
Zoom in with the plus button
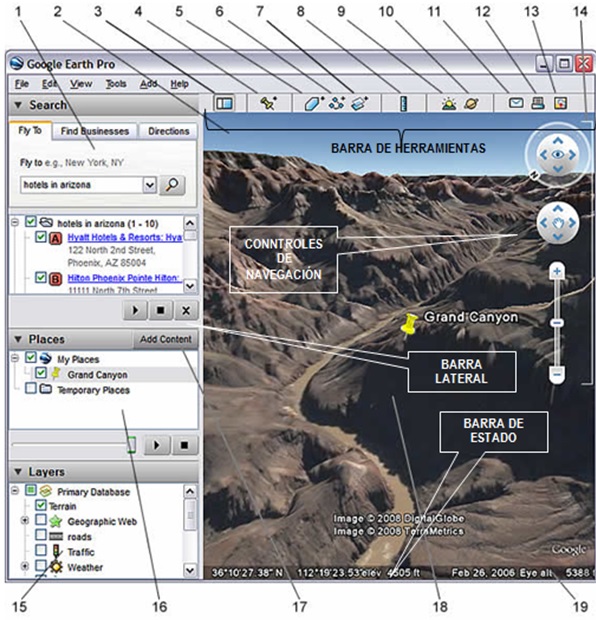click(x=557, y=271)
